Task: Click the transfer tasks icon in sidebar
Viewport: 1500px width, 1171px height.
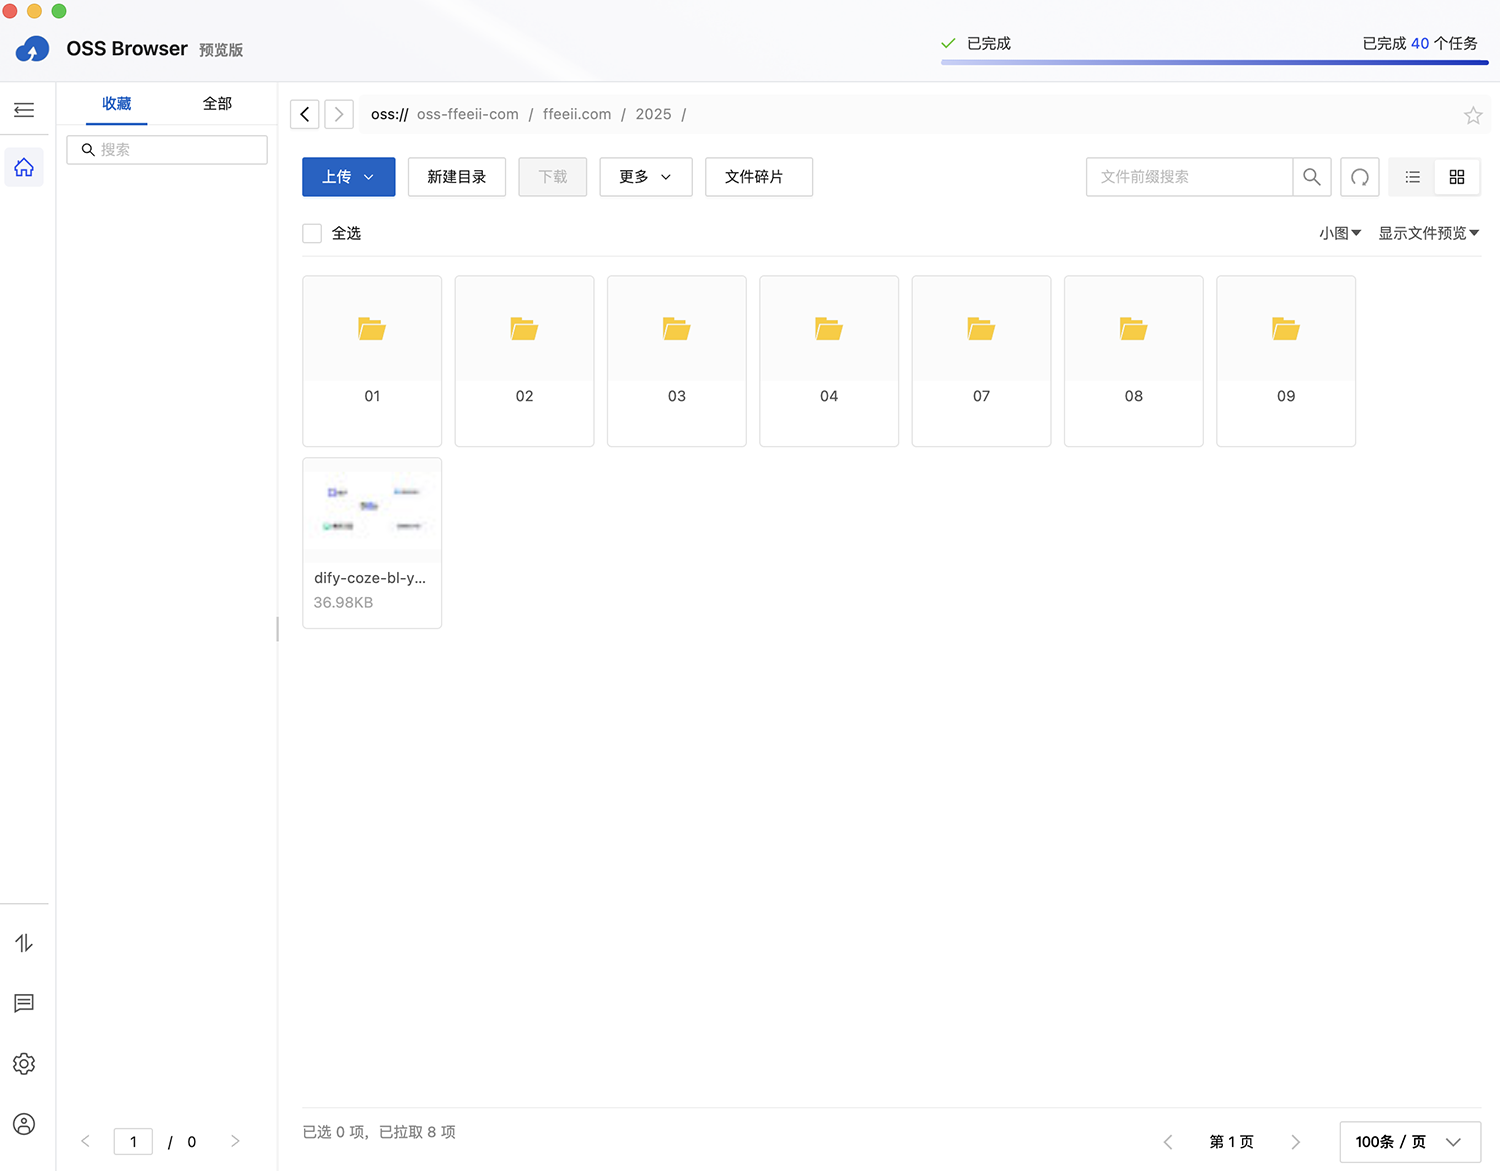Action: (24, 942)
